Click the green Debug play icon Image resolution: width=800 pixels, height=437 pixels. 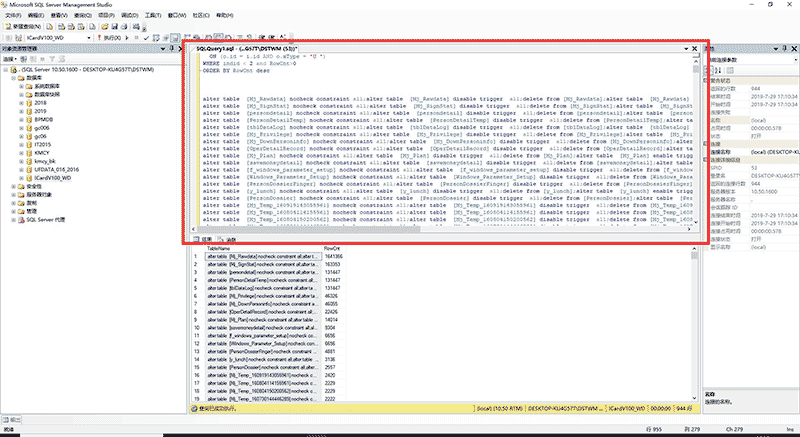(x=127, y=38)
